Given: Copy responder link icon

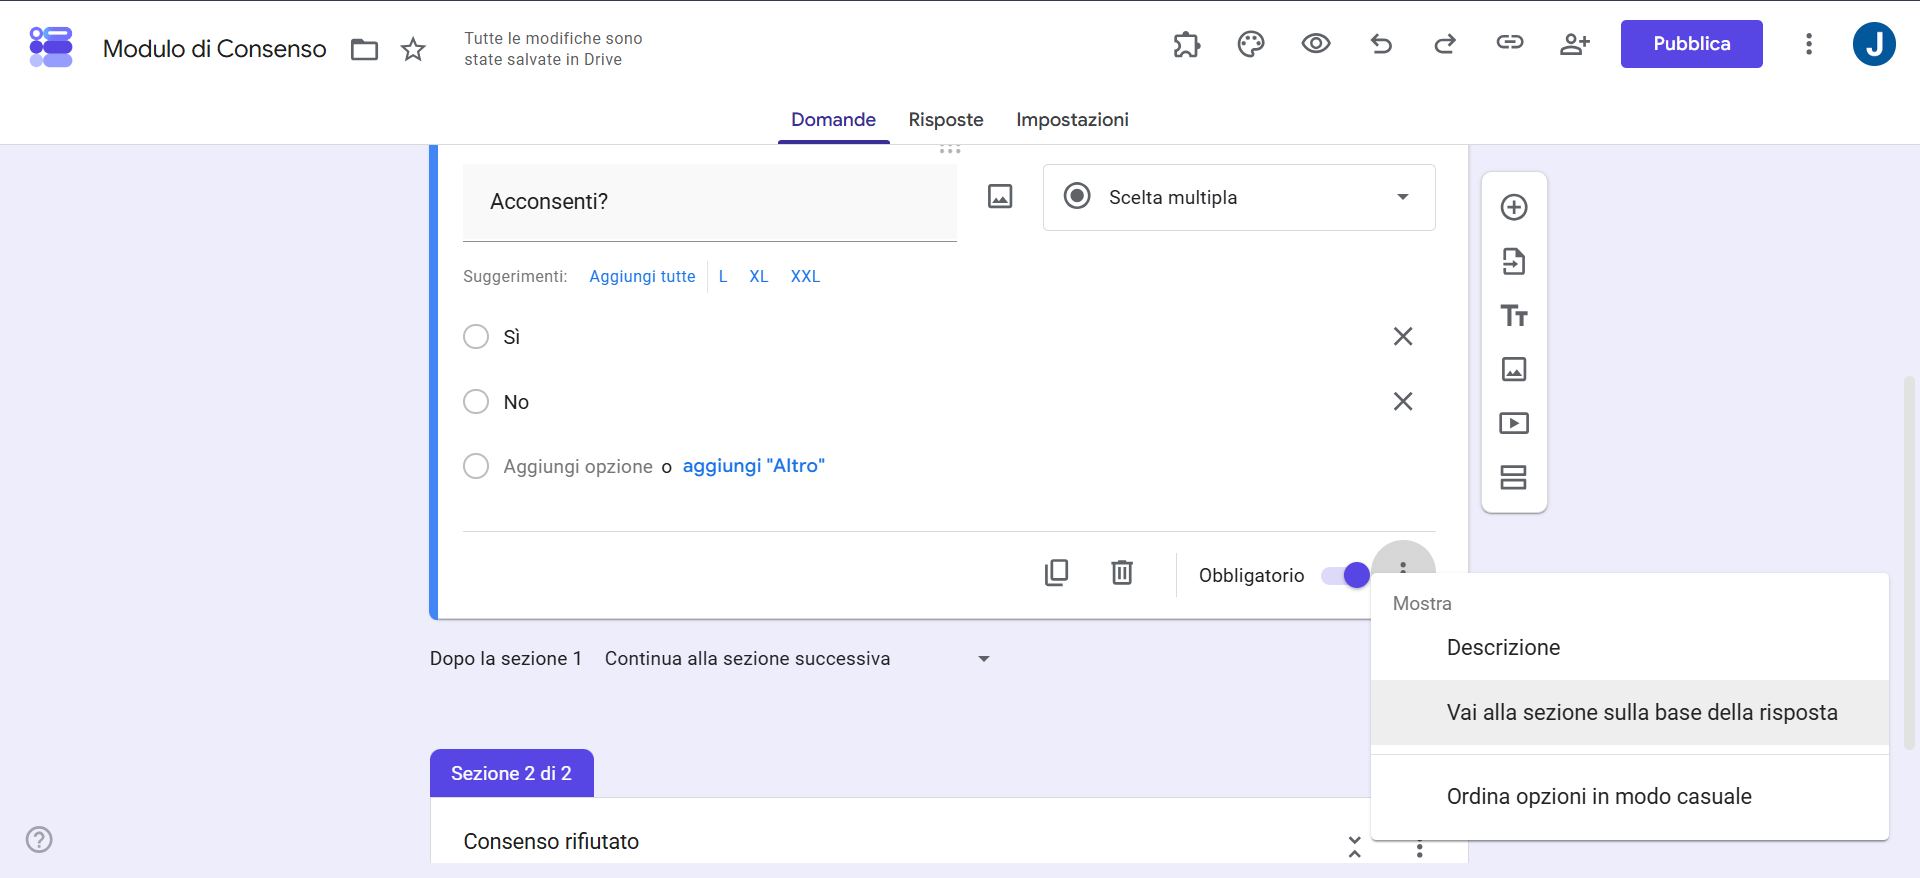Looking at the screenshot, I should coord(1510,42).
